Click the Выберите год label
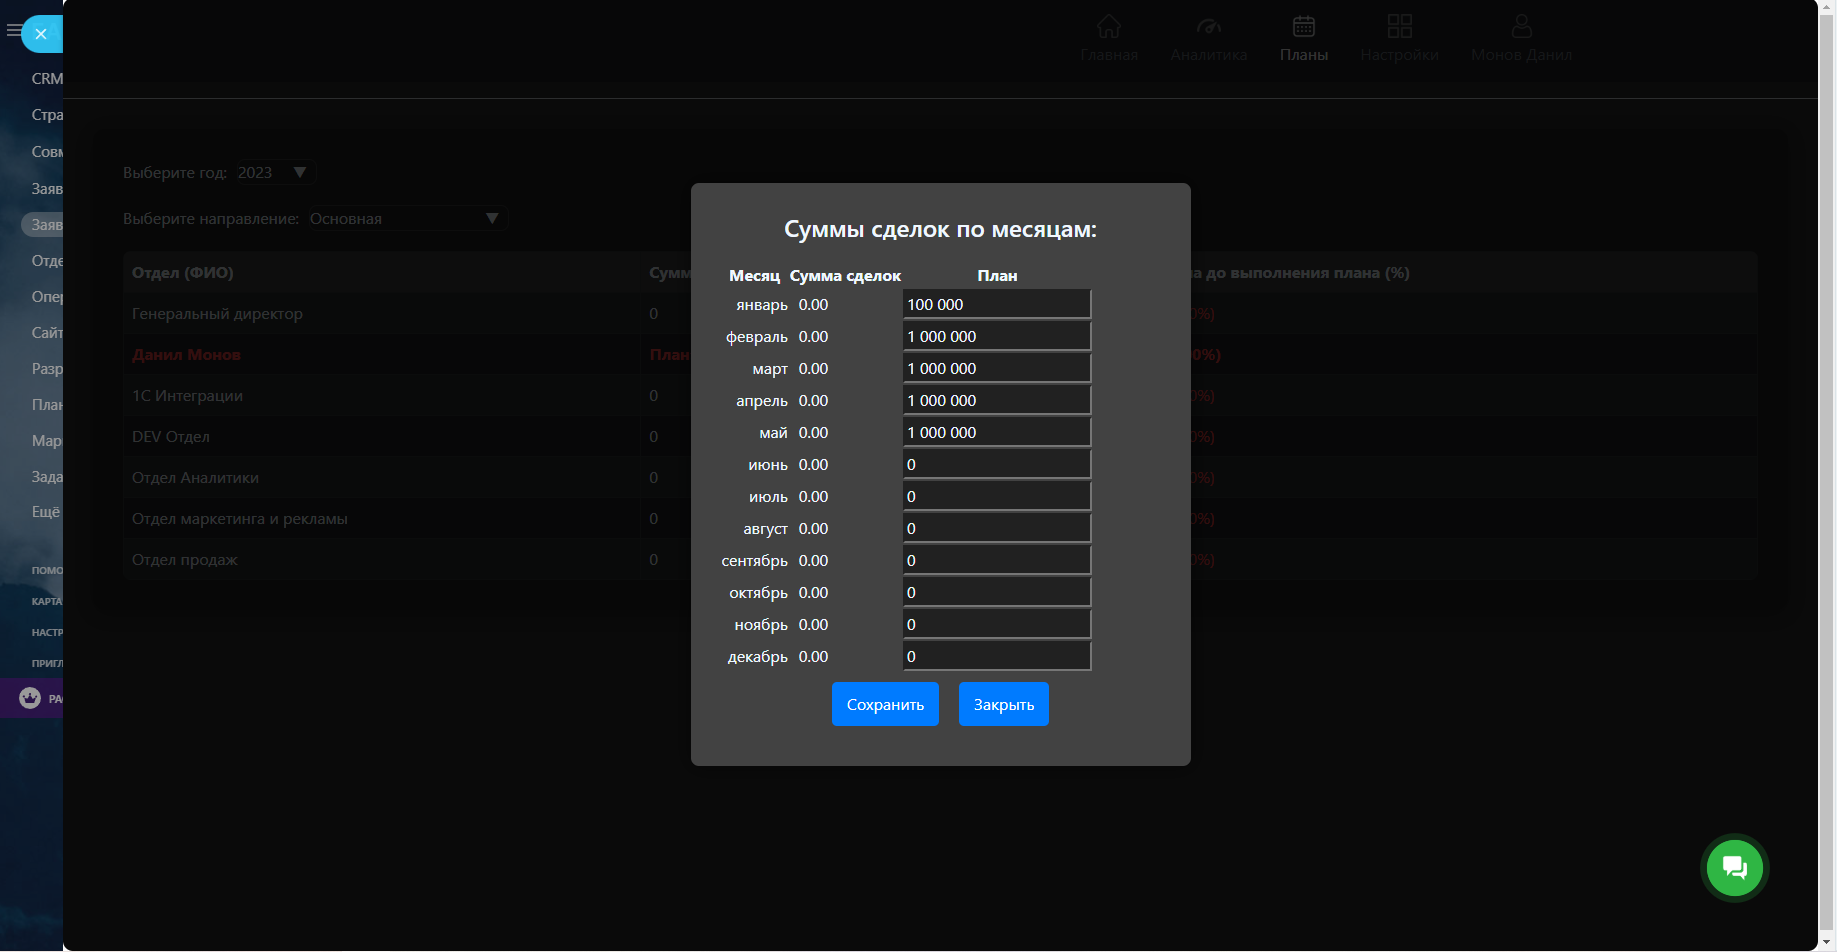The image size is (1837, 952). [x=175, y=172]
